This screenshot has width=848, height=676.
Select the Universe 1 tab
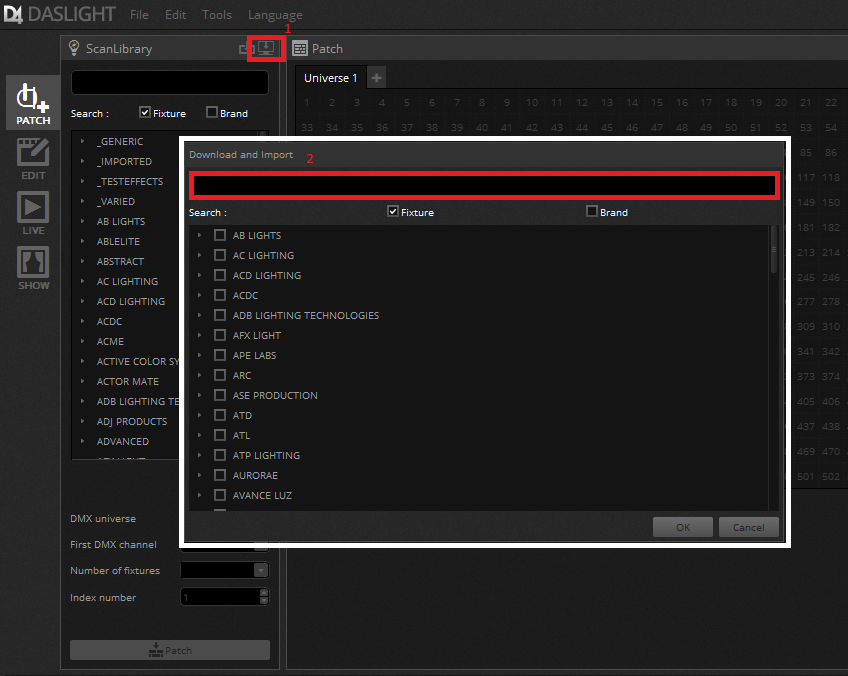[x=330, y=78]
